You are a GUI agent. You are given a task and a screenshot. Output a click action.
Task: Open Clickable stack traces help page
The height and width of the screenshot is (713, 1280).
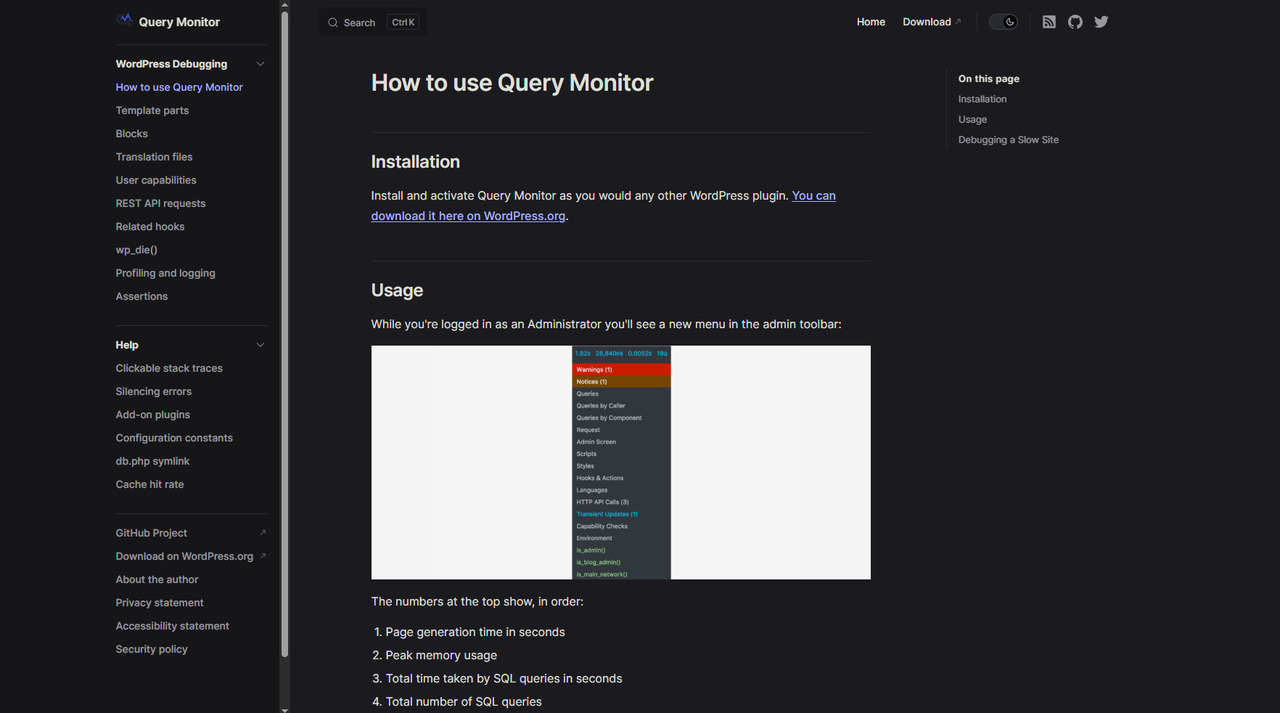(169, 368)
